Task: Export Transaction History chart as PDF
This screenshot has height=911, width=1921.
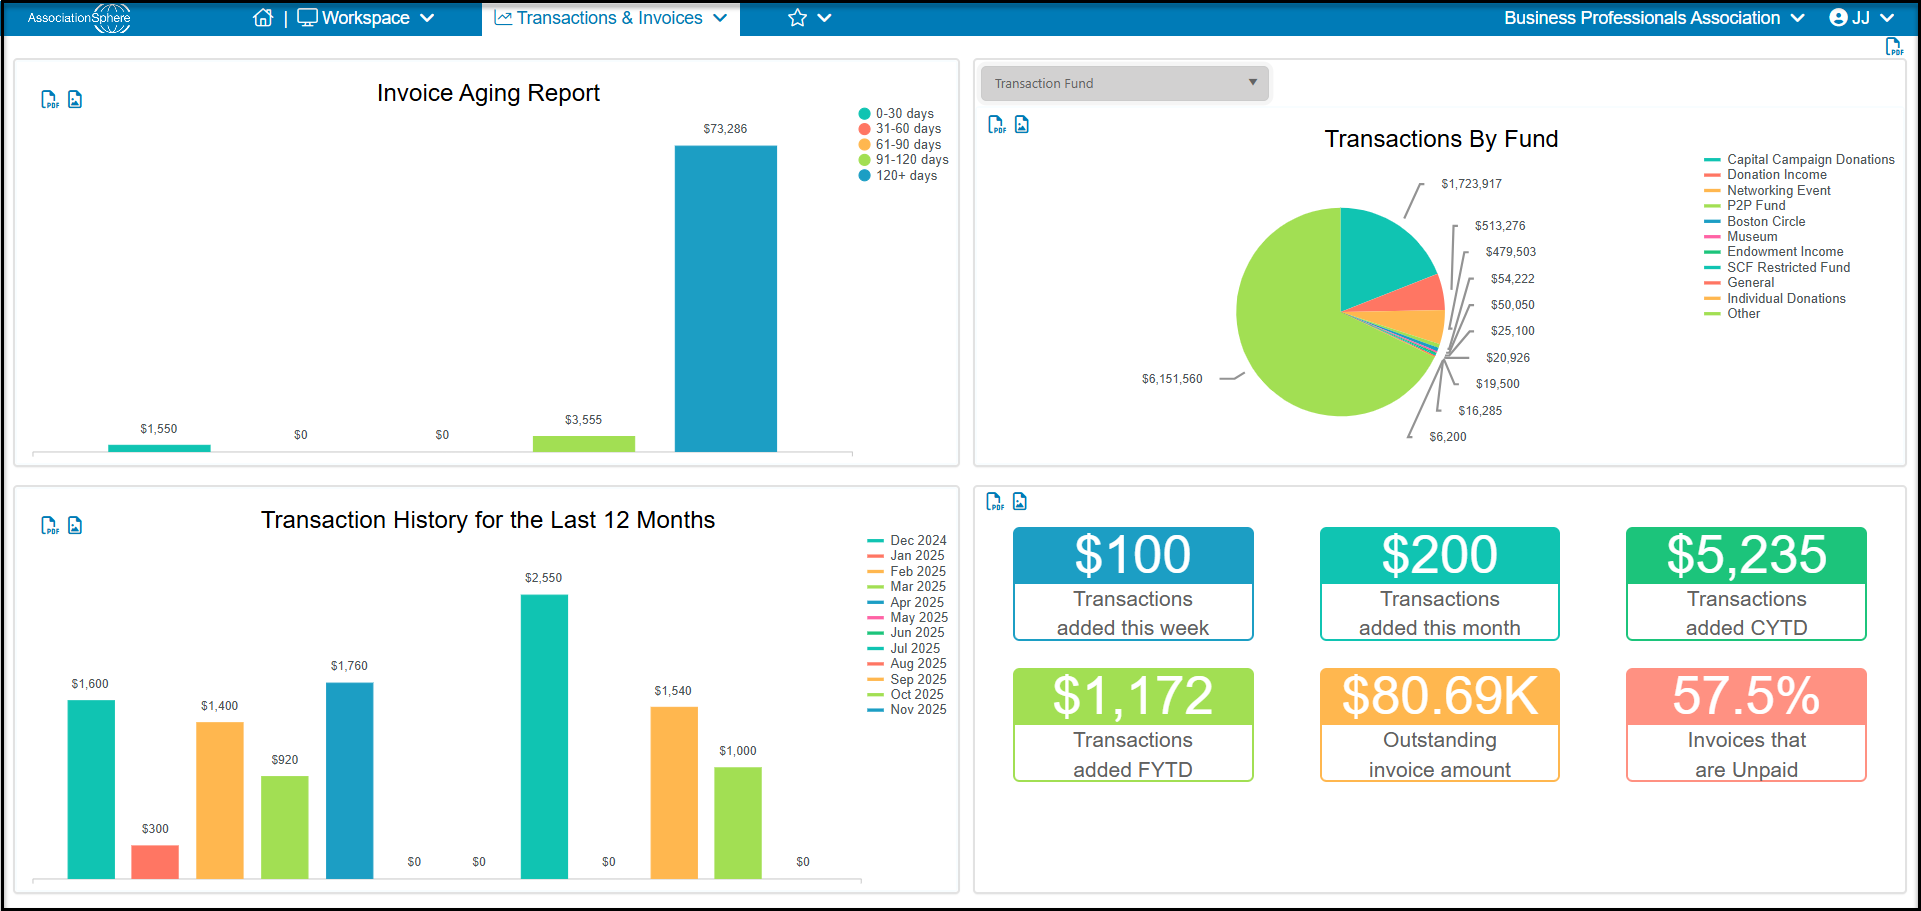Action: [x=49, y=525]
